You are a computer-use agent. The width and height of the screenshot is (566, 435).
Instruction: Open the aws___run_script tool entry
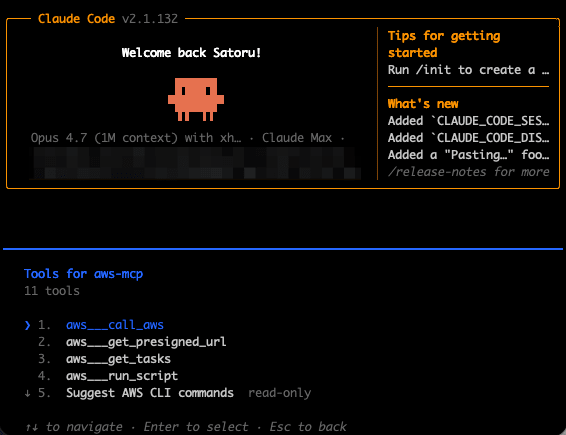click(x=122, y=376)
